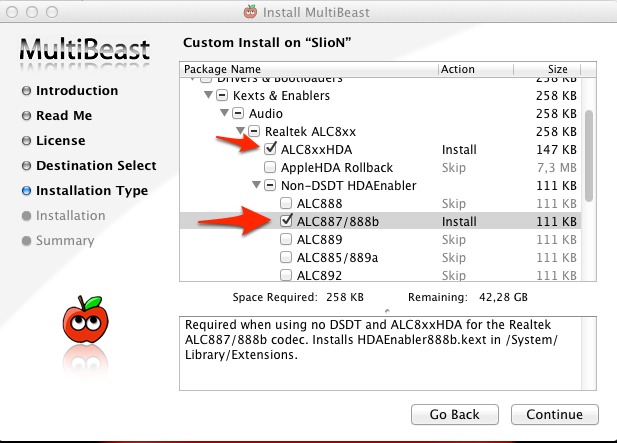This screenshot has height=443, width=617.
Task: Click the Installation Type step label
Action: point(92,190)
